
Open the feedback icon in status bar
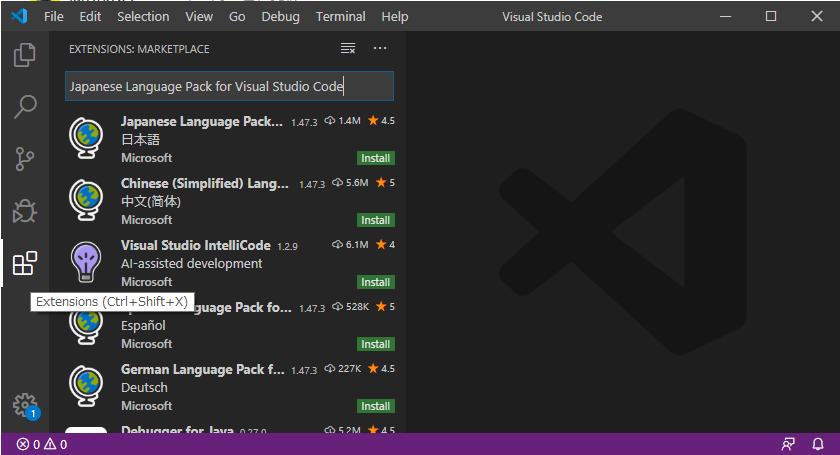point(788,444)
